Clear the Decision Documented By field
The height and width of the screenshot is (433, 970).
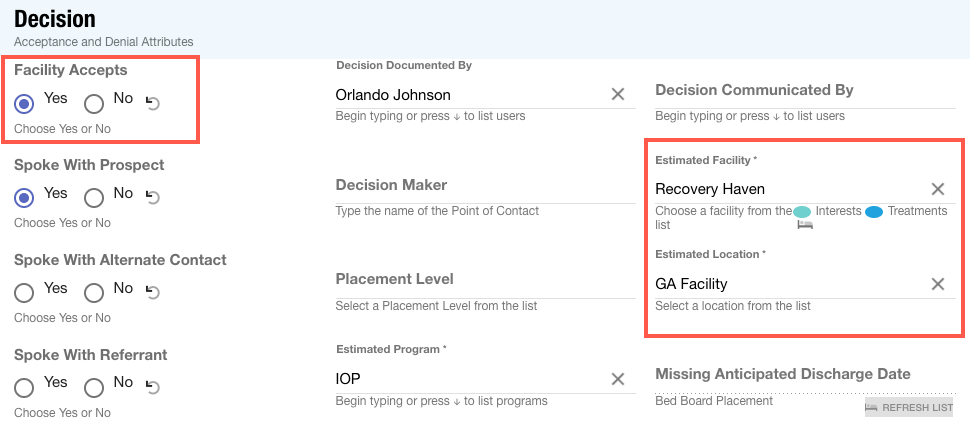click(618, 94)
